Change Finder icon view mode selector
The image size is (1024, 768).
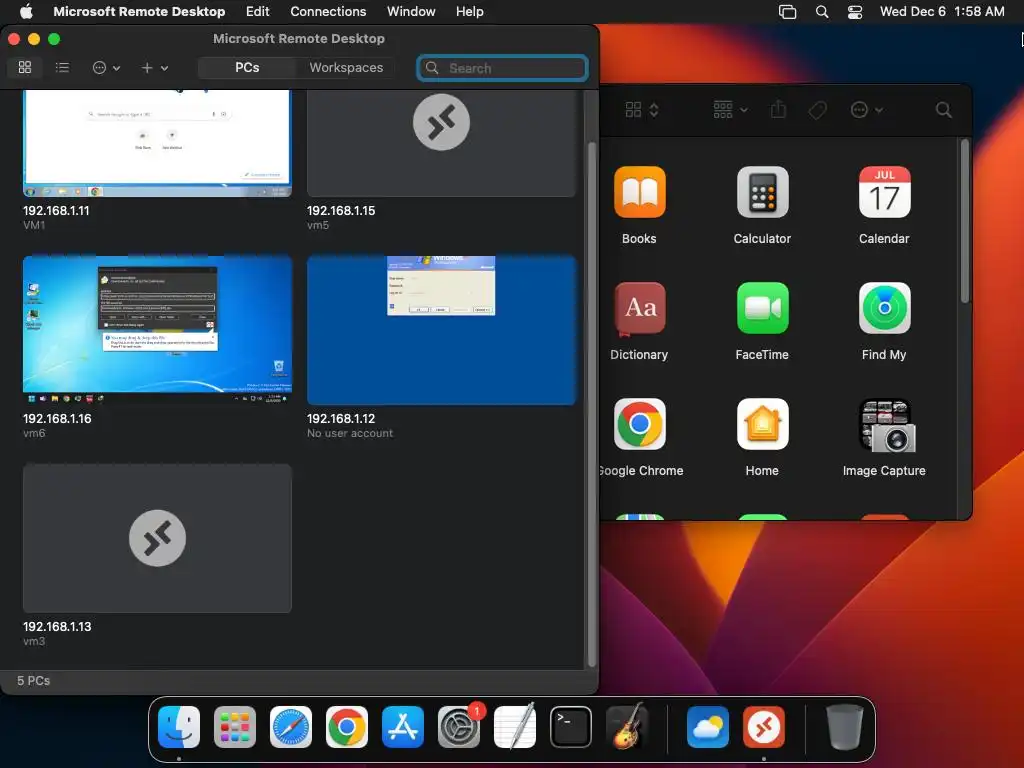pos(642,110)
